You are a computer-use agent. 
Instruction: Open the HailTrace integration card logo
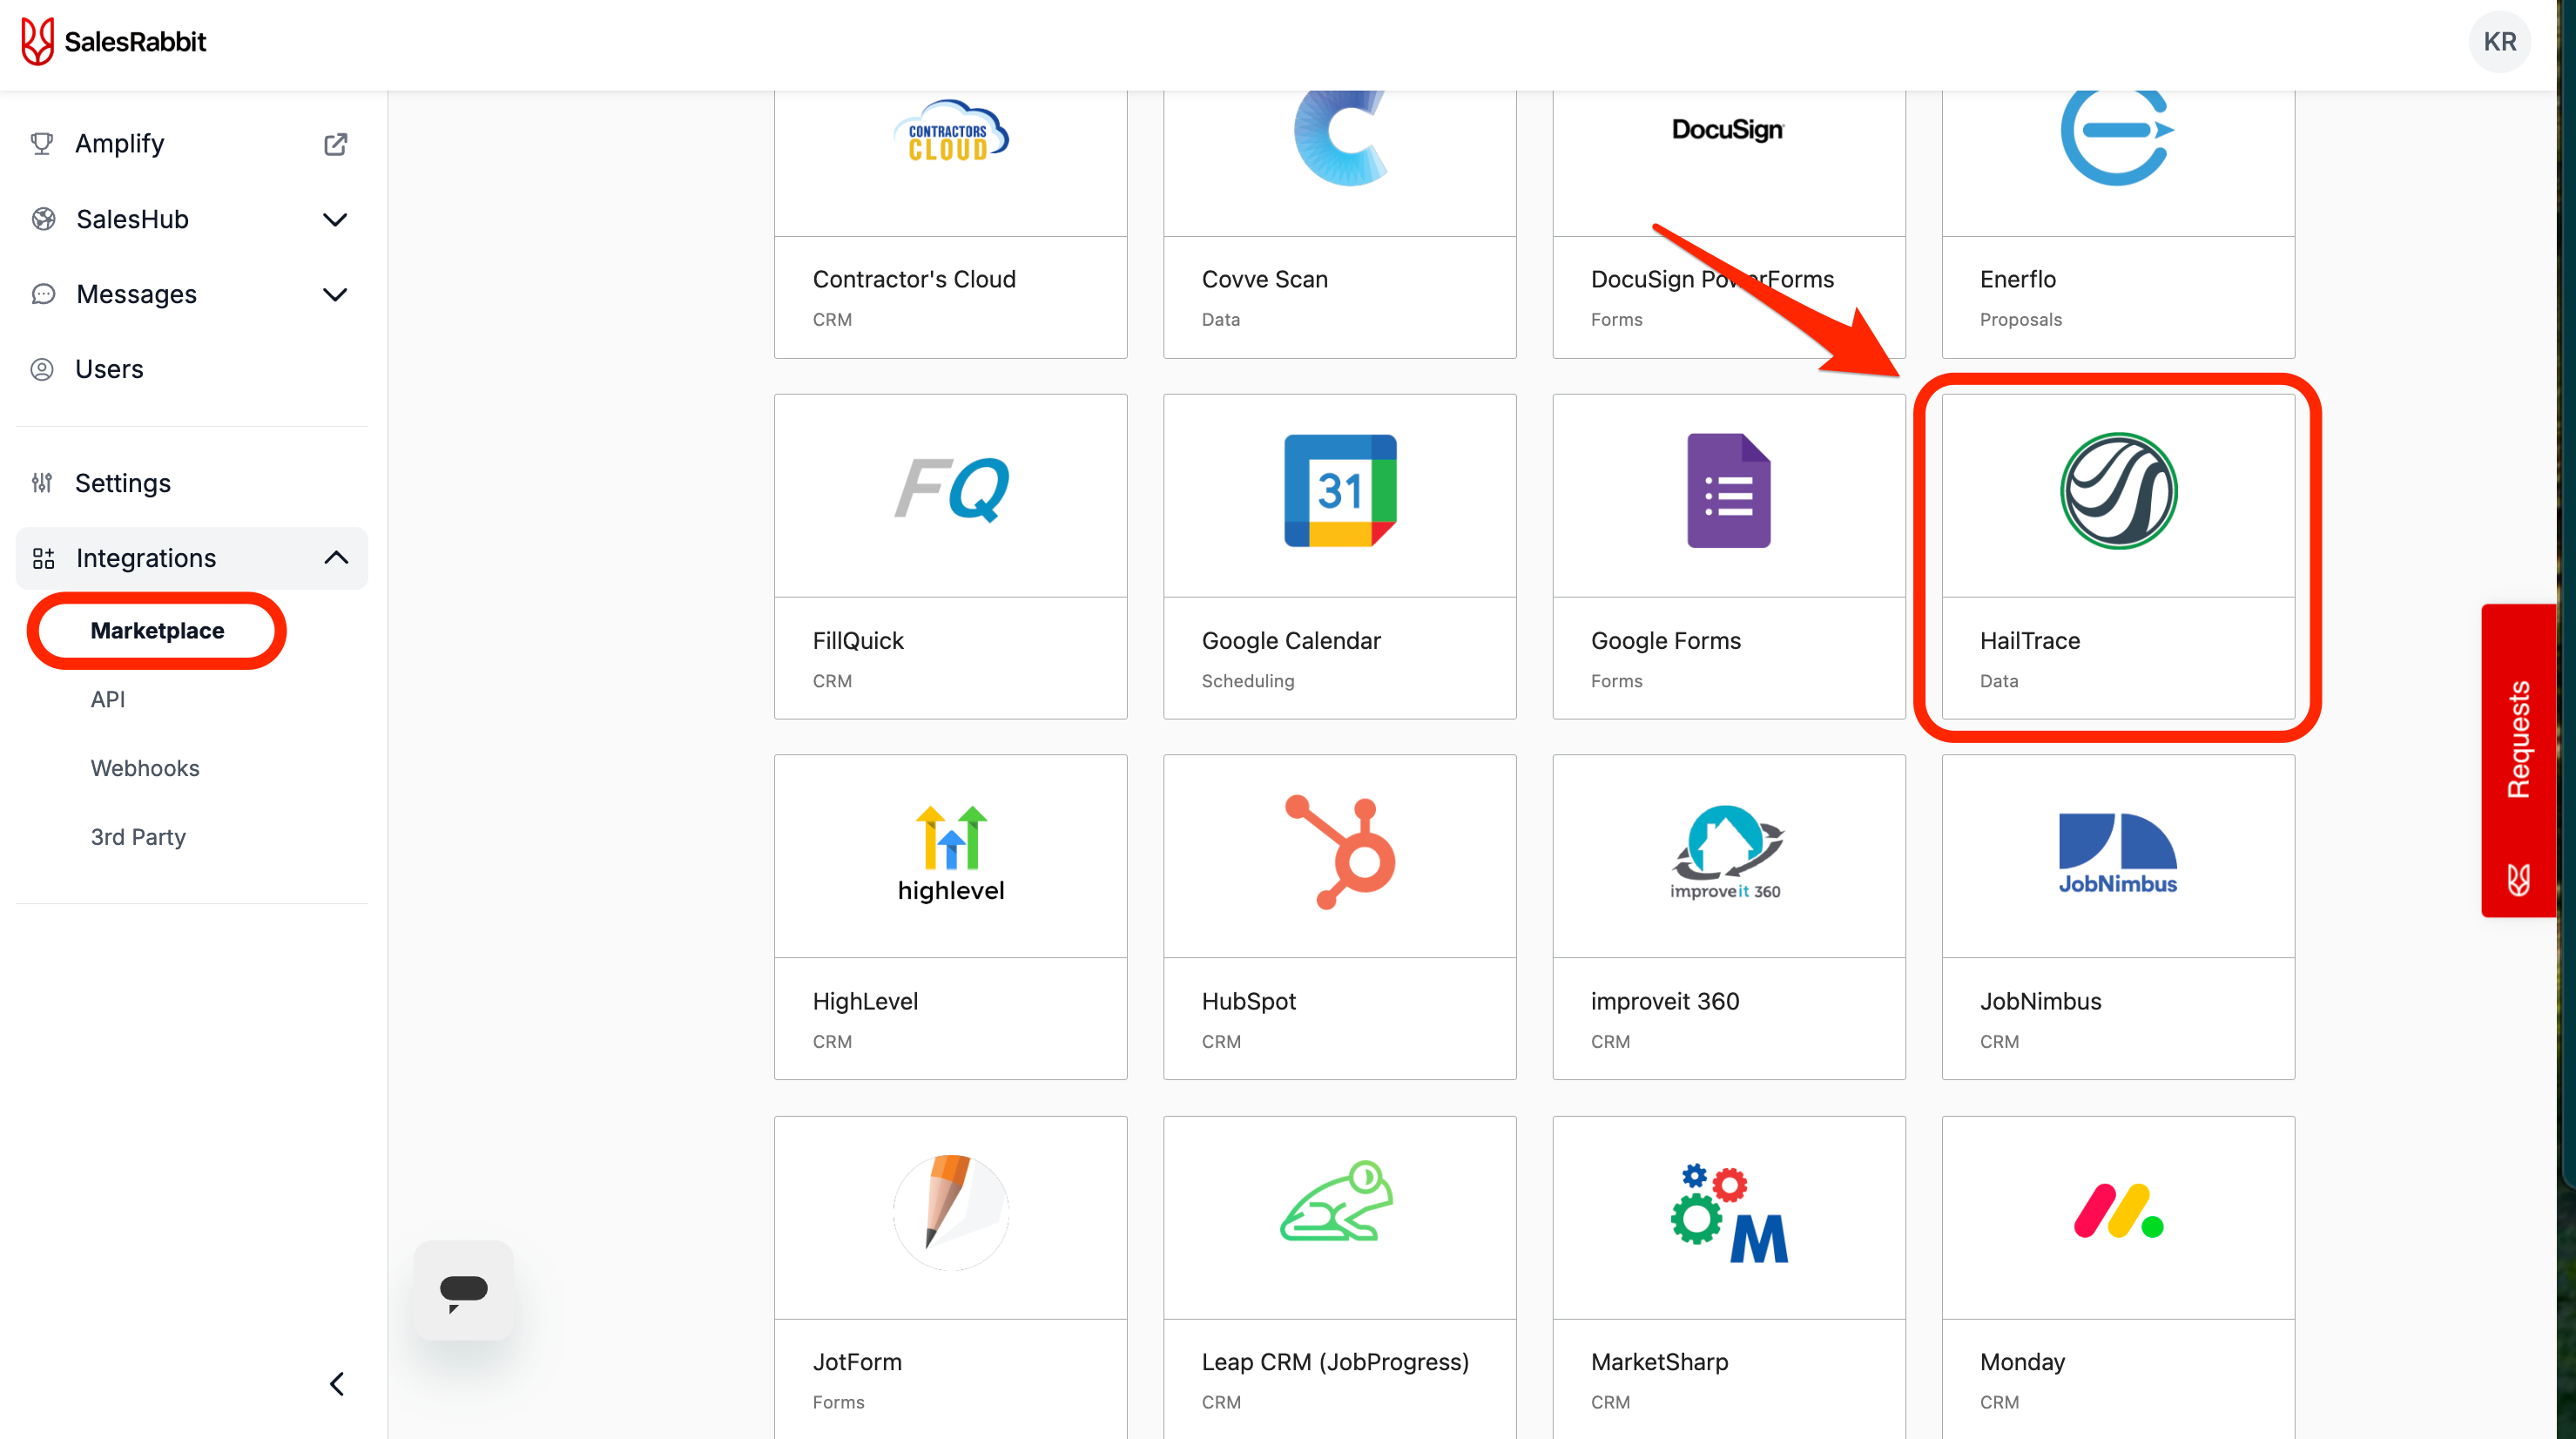(x=2117, y=491)
